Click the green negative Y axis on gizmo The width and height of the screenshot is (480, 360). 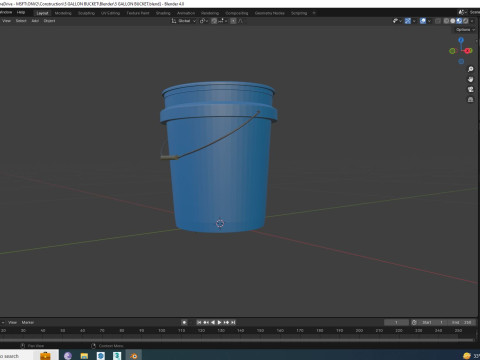click(452, 51)
